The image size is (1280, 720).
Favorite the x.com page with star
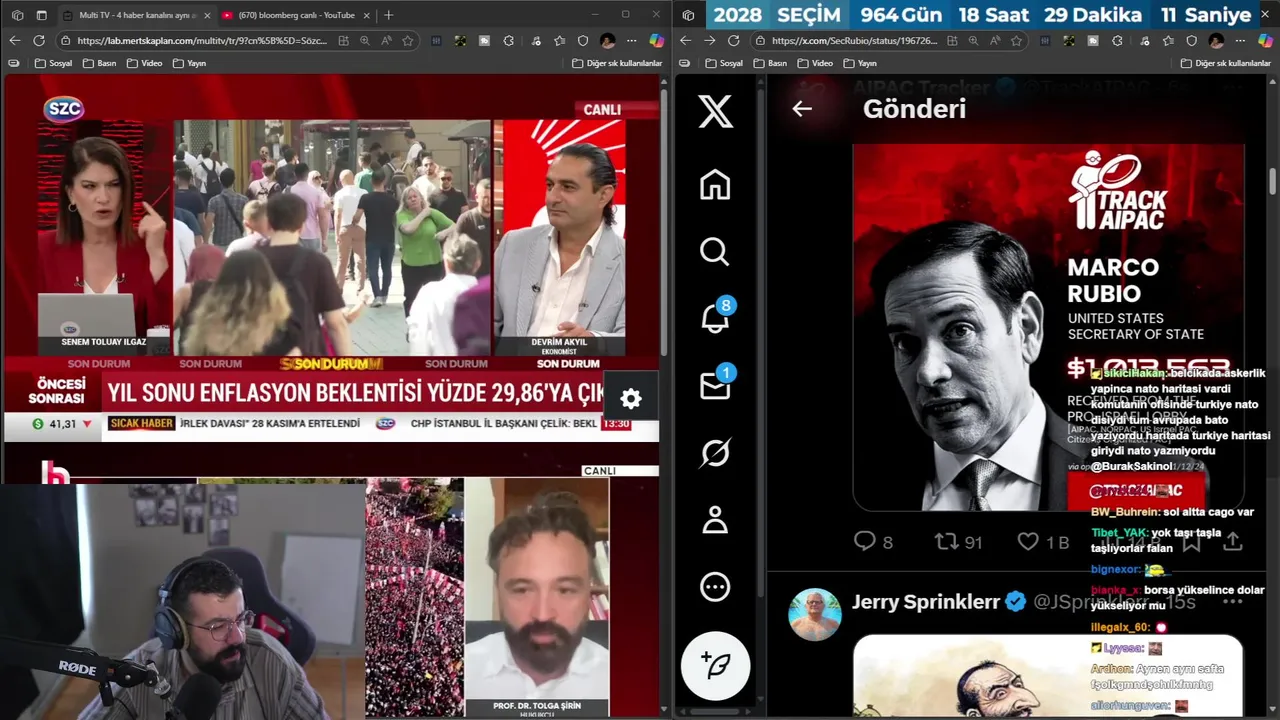click(x=1017, y=41)
